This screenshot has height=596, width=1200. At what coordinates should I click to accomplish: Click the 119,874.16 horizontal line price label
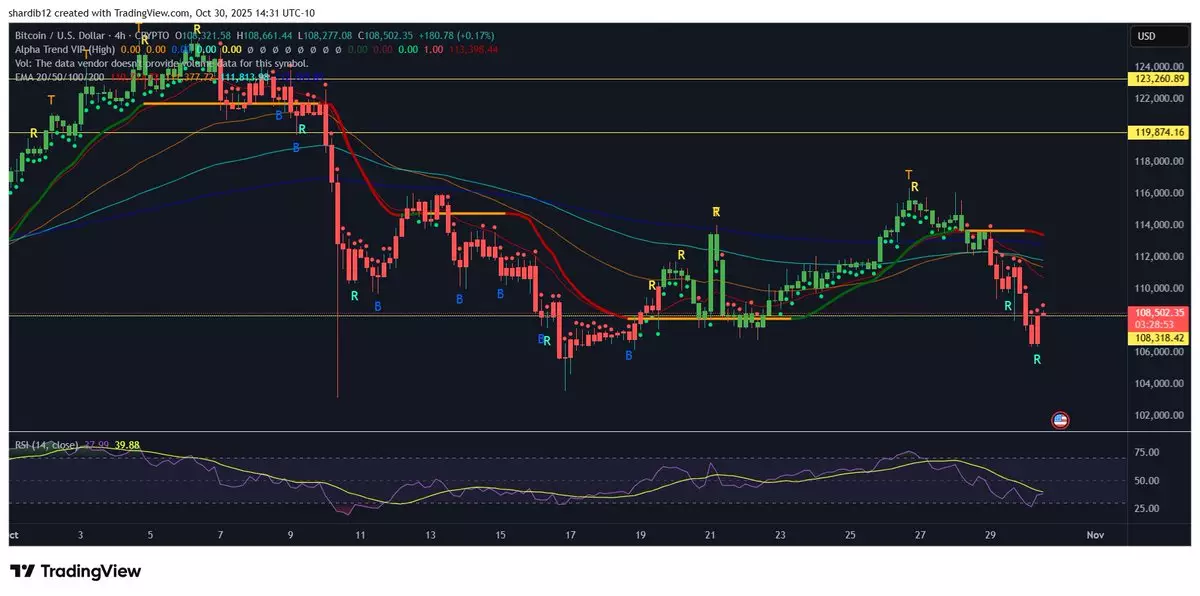(1159, 132)
